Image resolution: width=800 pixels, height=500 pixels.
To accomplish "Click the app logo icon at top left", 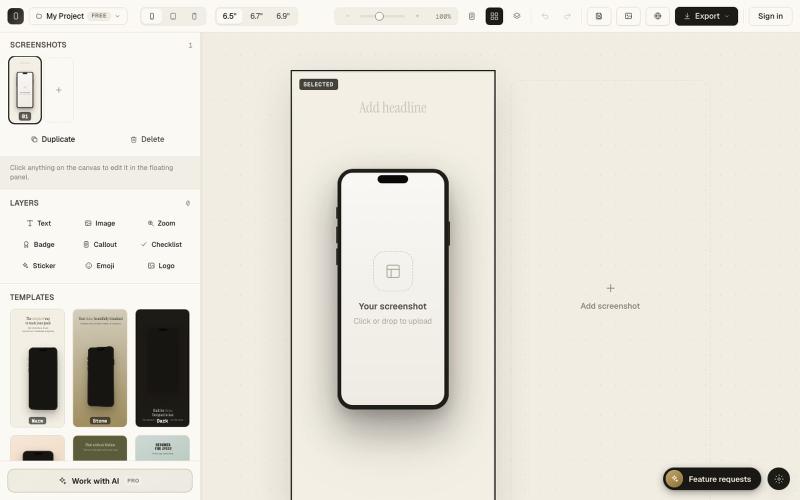I will [x=15, y=16].
